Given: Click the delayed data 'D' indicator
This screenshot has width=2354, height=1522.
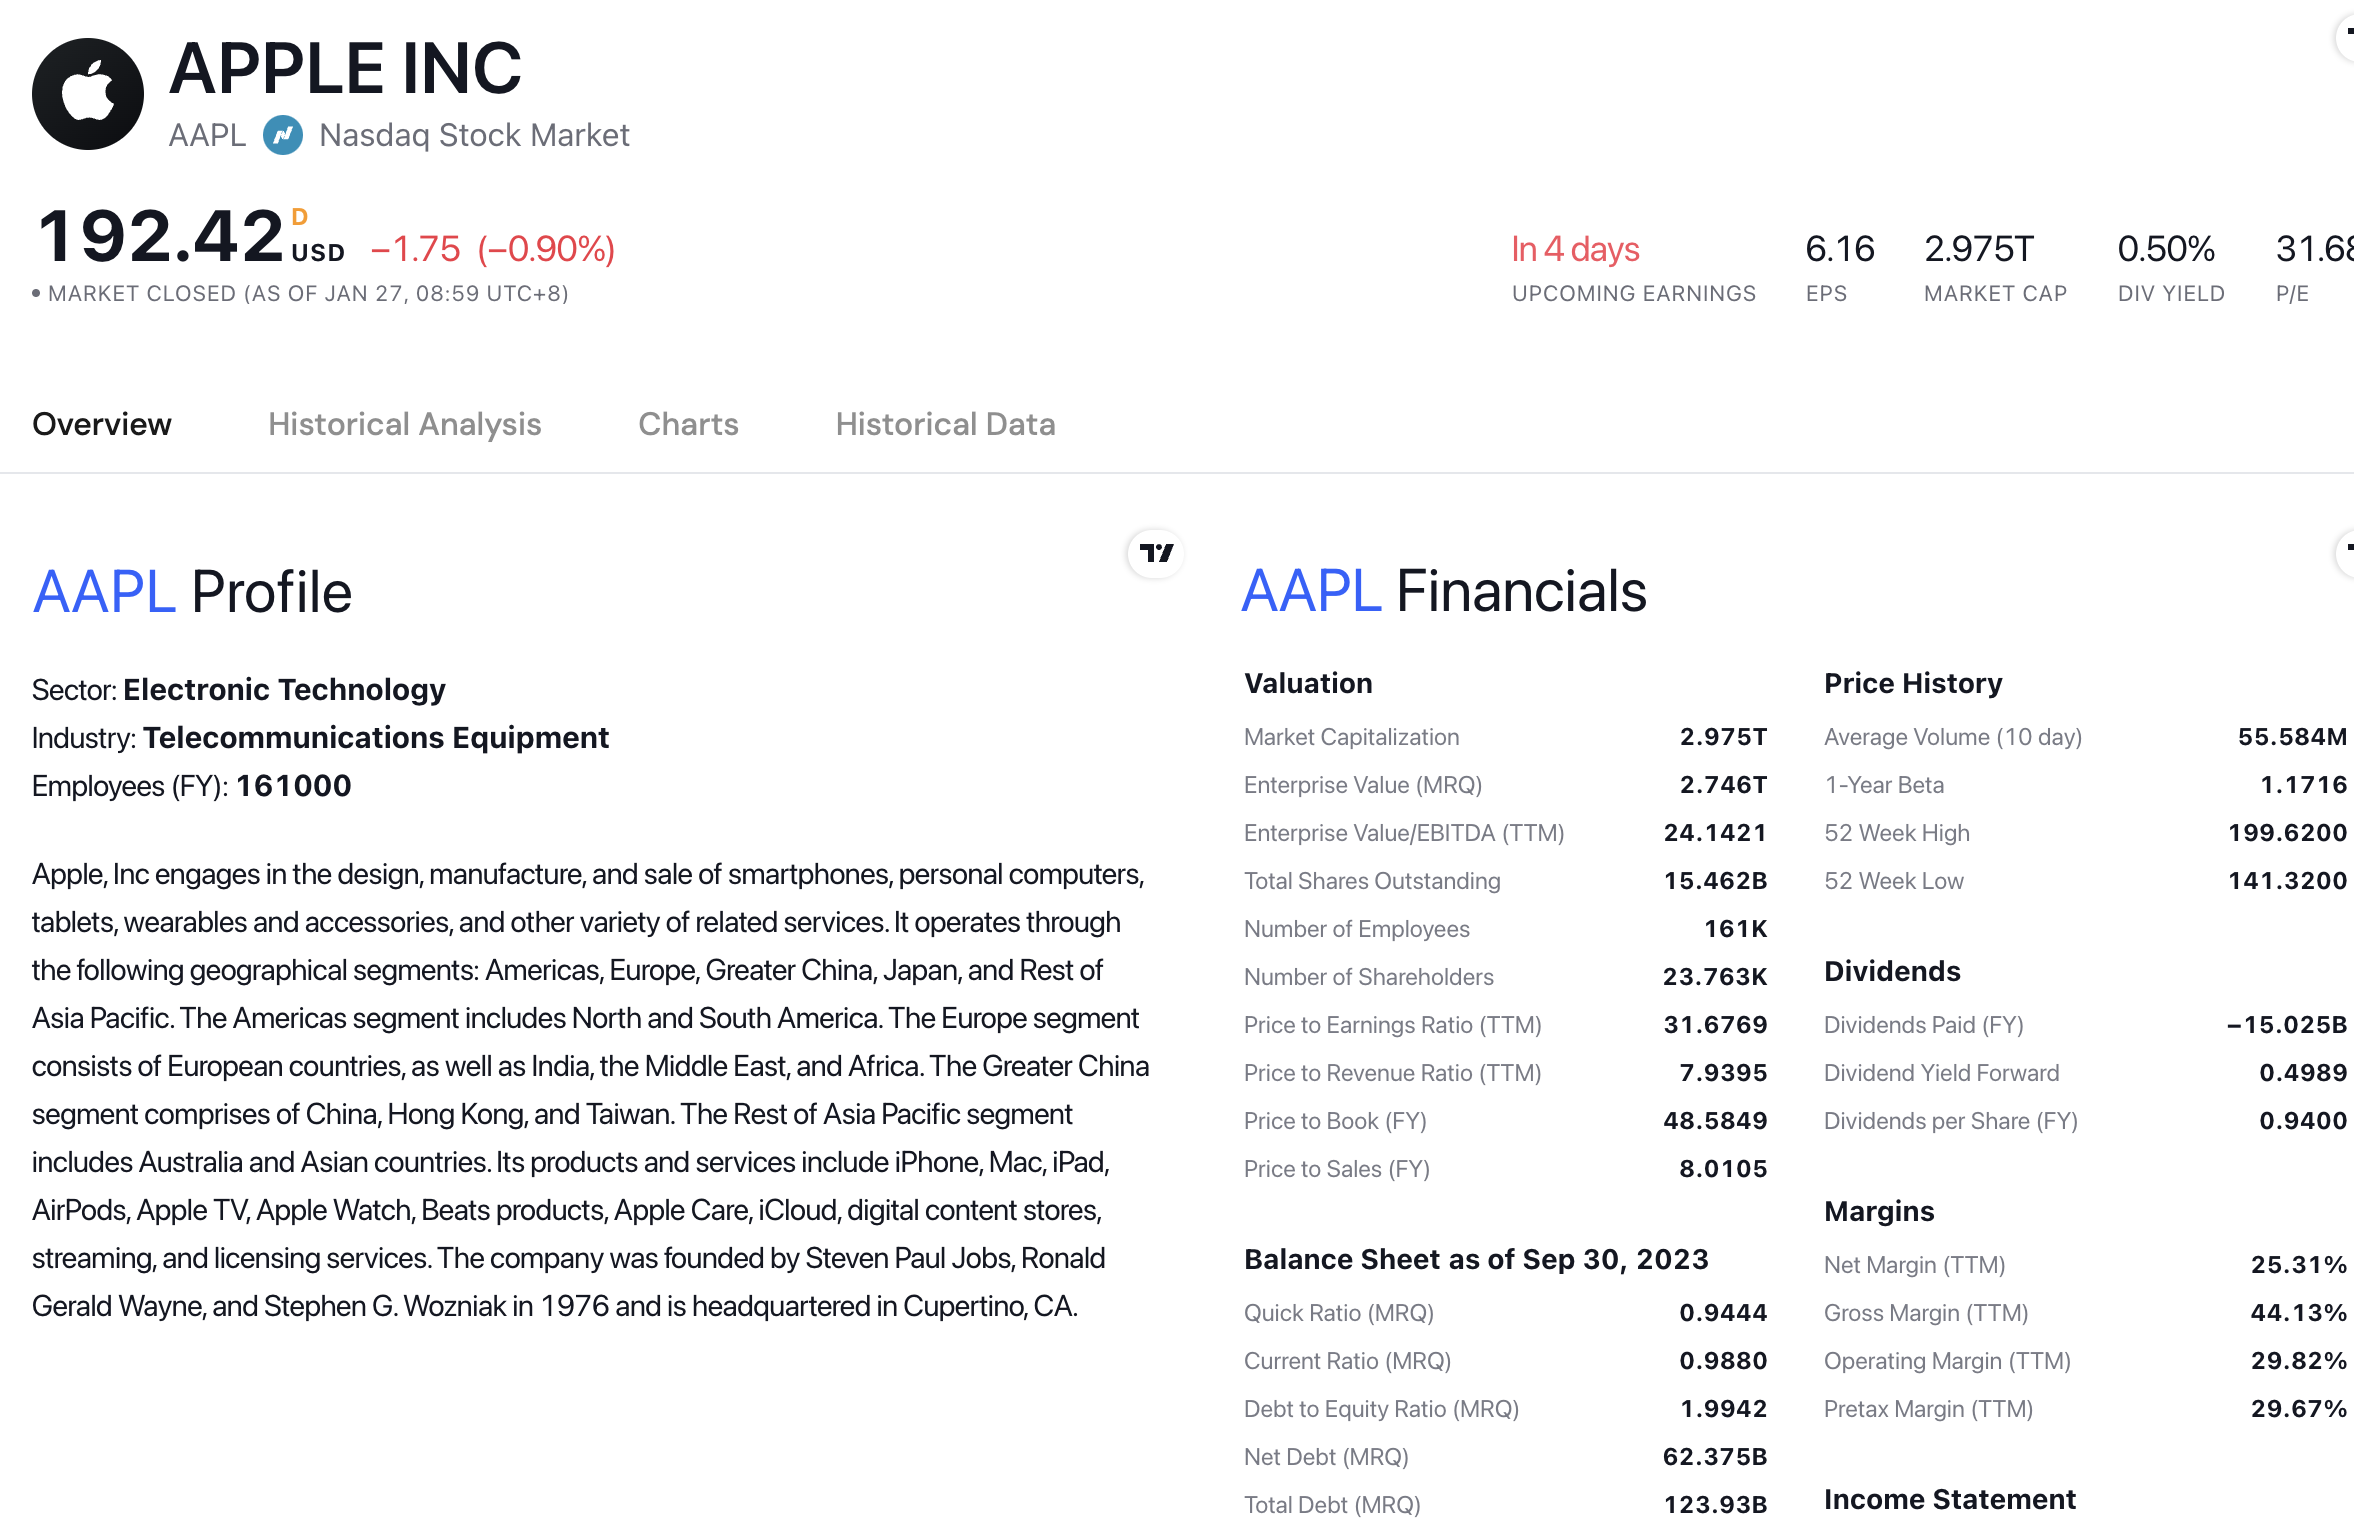Looking at the screenshot, I should (x=300, y=217).
